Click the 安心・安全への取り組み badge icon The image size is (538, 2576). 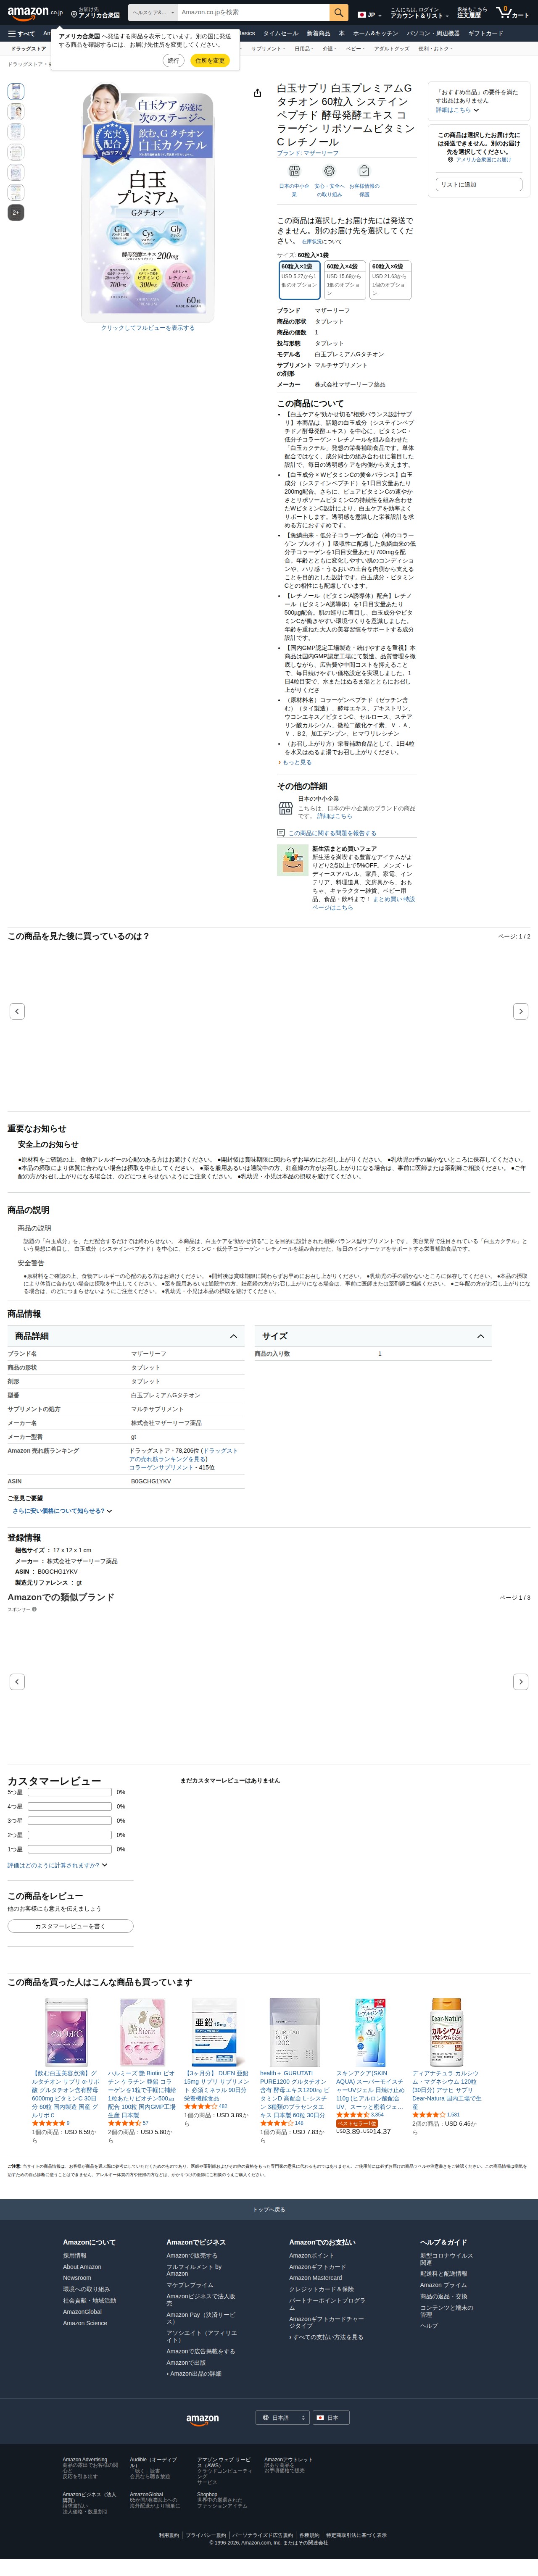click(329, 171)
